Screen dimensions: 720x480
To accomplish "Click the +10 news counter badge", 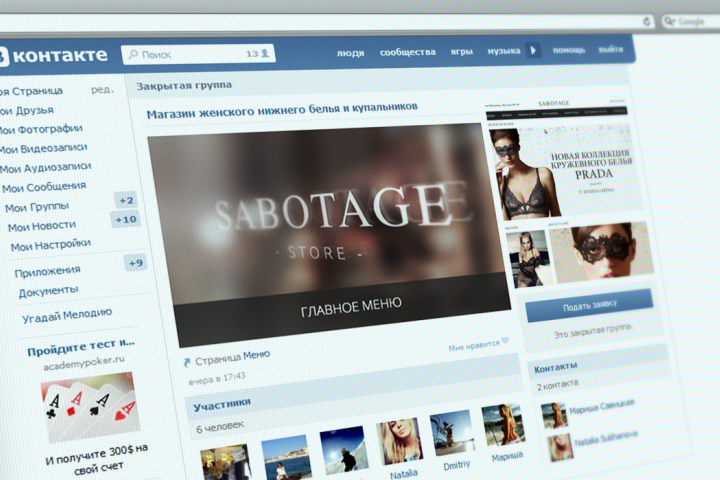I will point(125,220).
